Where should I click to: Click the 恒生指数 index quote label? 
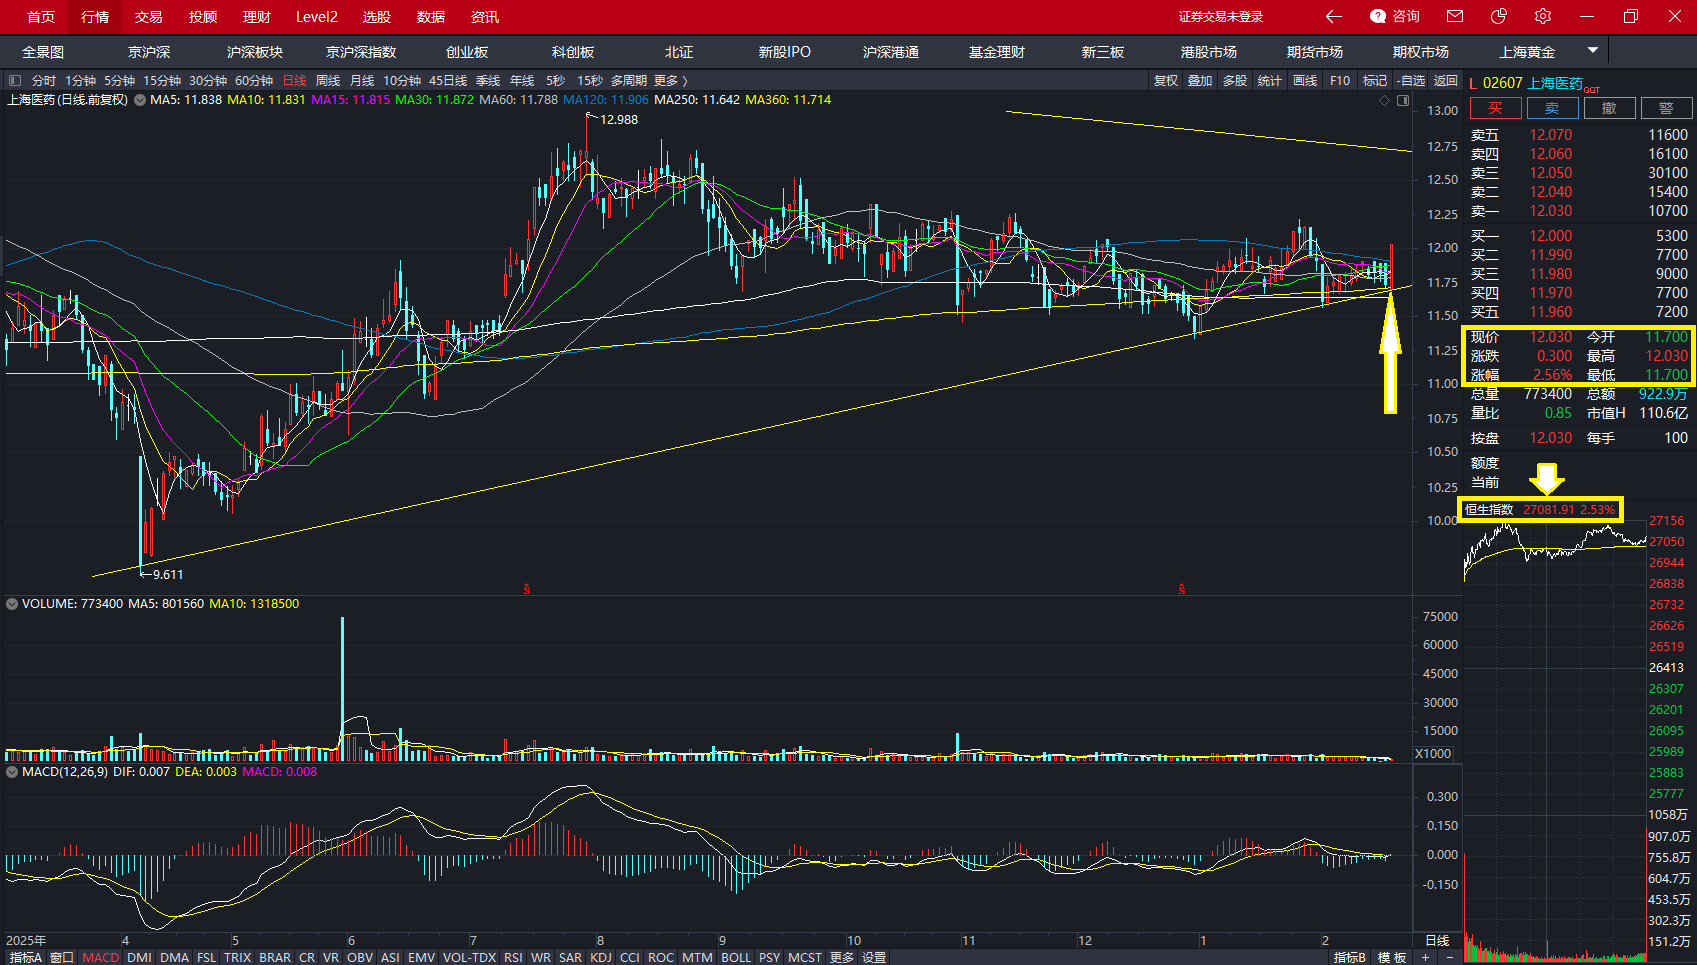tap(1489, 510)
